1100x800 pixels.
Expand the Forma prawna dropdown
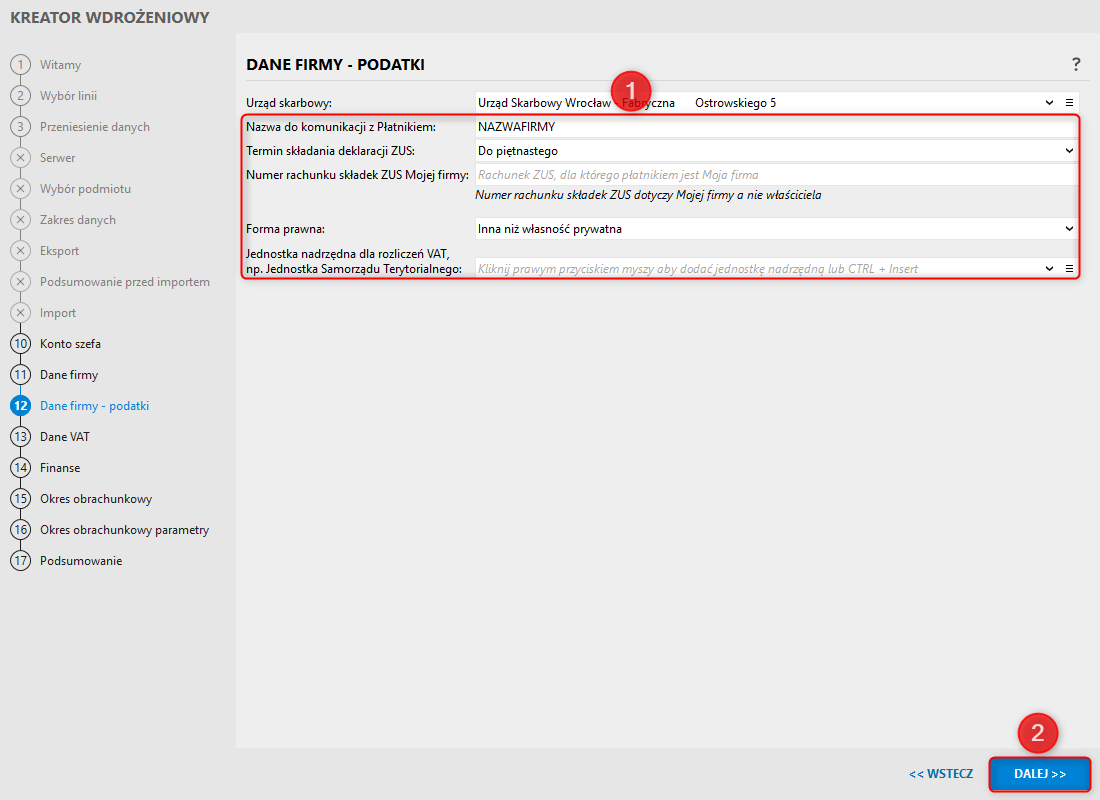tap(1069, 229)
